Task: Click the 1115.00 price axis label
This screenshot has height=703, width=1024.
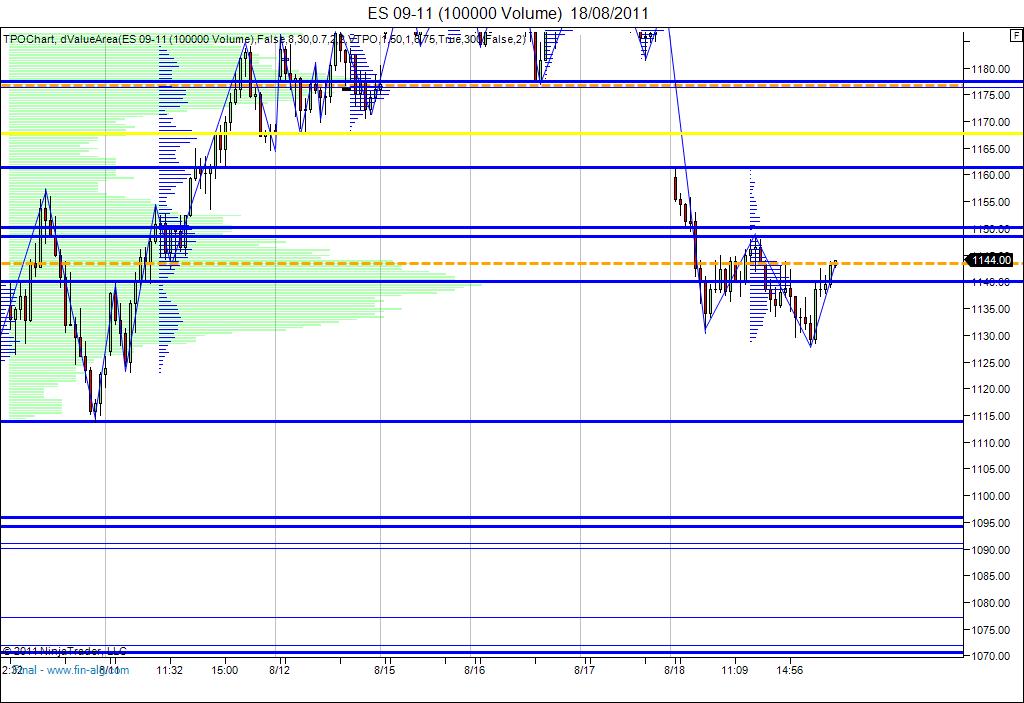Action: click(x=991, y=416)
